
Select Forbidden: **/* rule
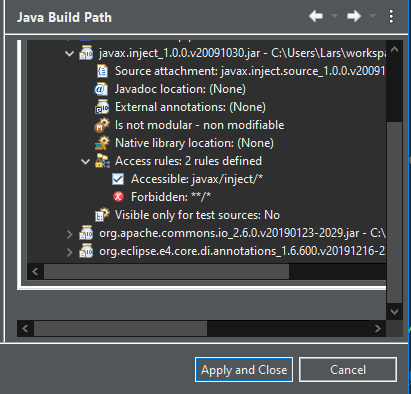(x=171, y=197)
